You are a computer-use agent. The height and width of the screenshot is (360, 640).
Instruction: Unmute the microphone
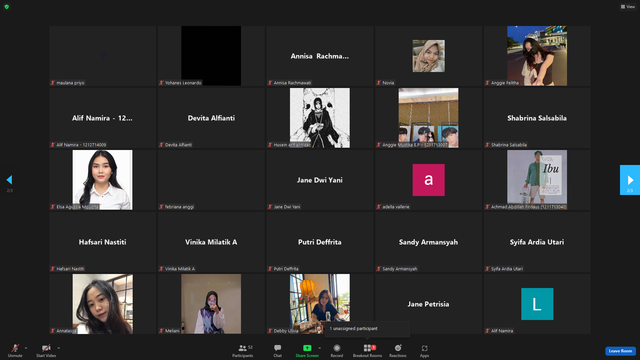pyautogui.click(x=15, y=350)
